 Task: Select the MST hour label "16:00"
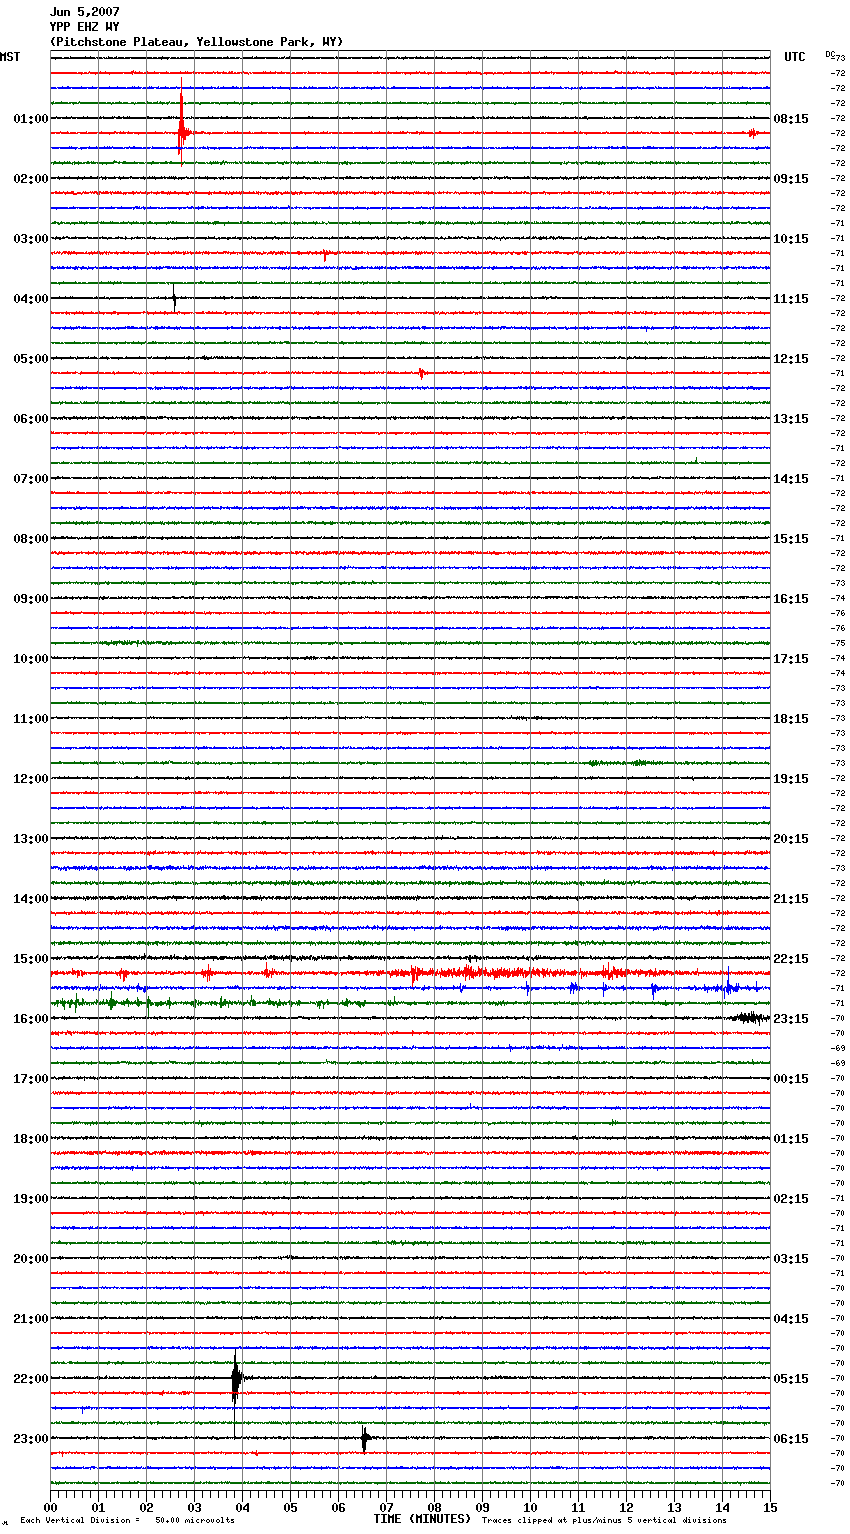[x=30, y=1018]
